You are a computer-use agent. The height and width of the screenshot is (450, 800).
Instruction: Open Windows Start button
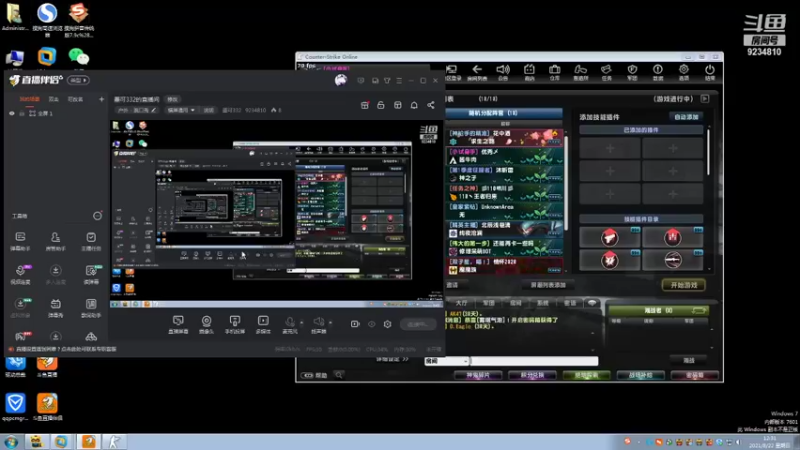(x=11, y=441)
